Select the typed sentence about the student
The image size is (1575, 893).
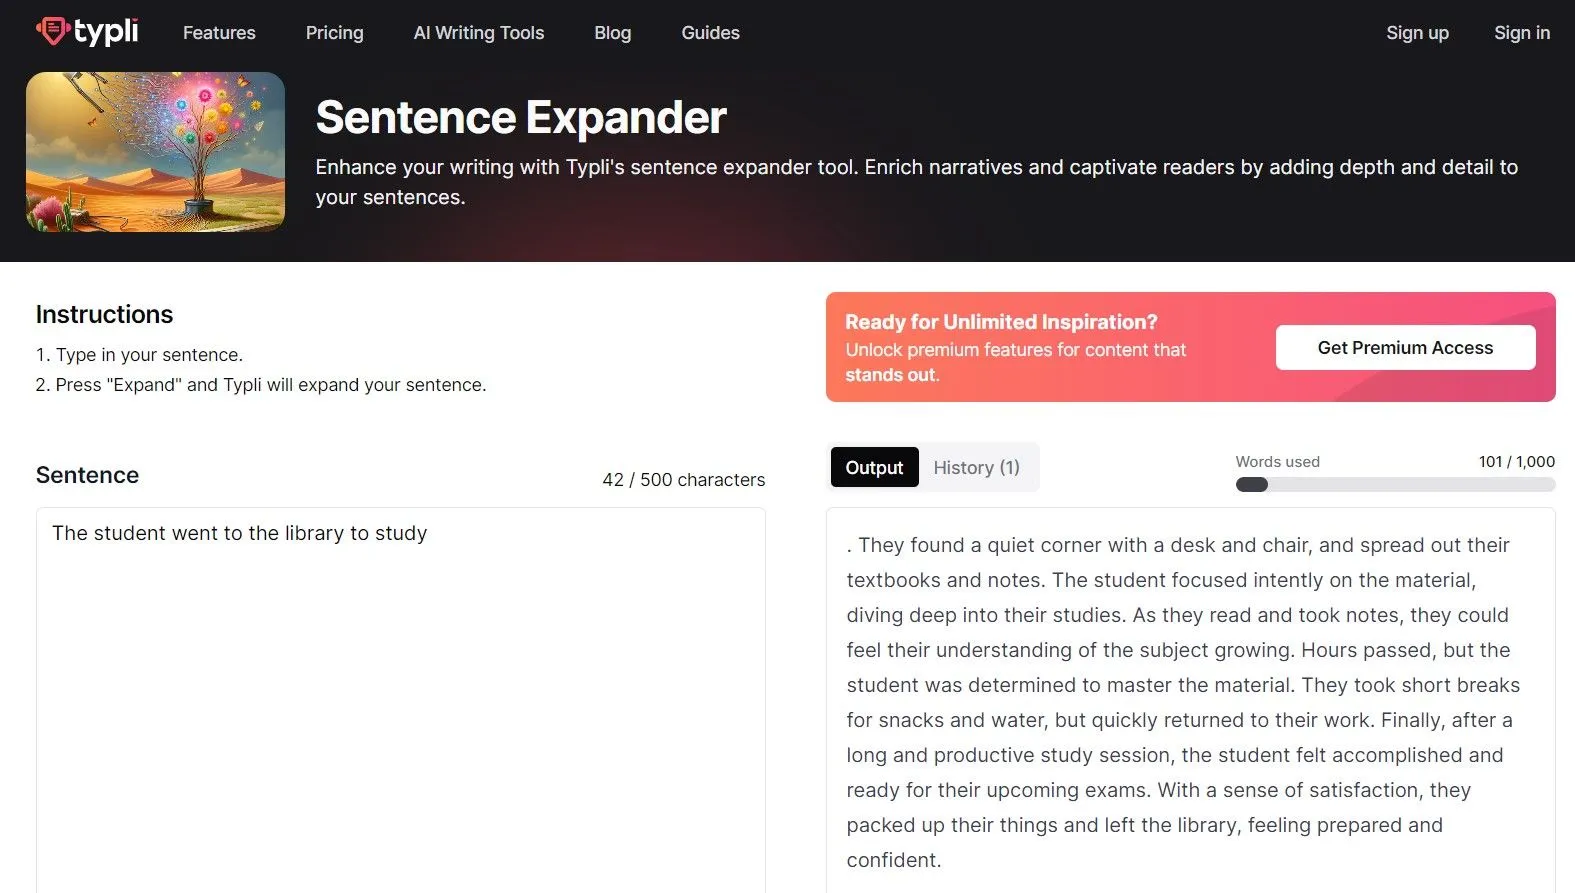coord(239,533)
